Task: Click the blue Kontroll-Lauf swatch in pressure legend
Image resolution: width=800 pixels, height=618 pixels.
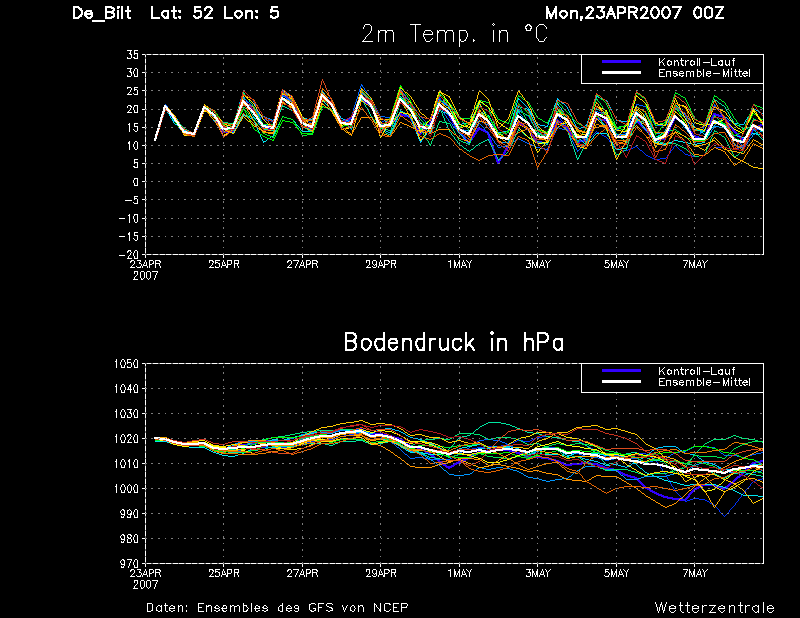Action: coord(621,371)
